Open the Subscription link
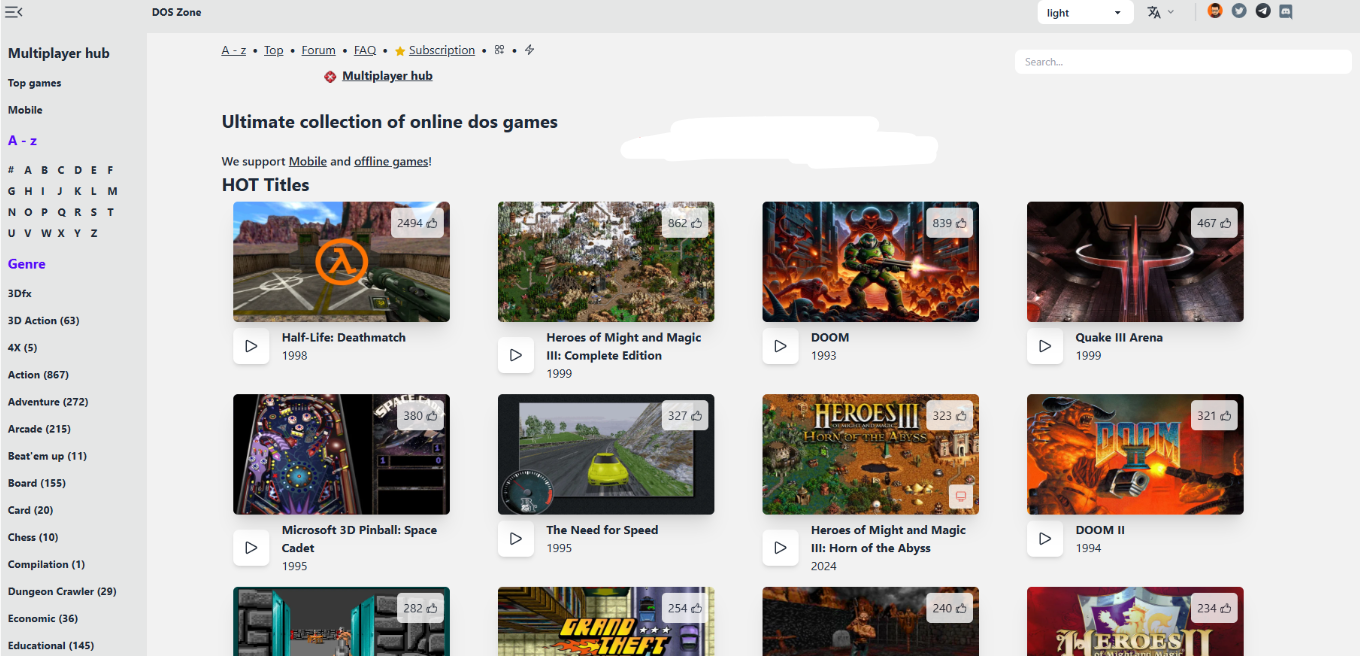 [x=441, y=50]
